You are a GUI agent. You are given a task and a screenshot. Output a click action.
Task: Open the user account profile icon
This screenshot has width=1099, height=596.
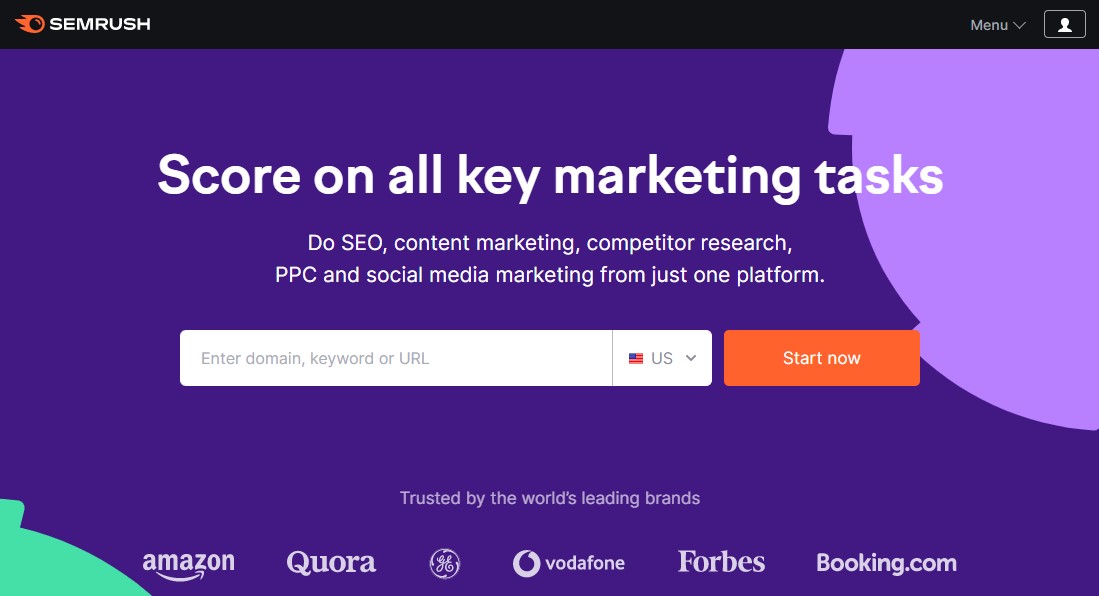[1064, 24]
